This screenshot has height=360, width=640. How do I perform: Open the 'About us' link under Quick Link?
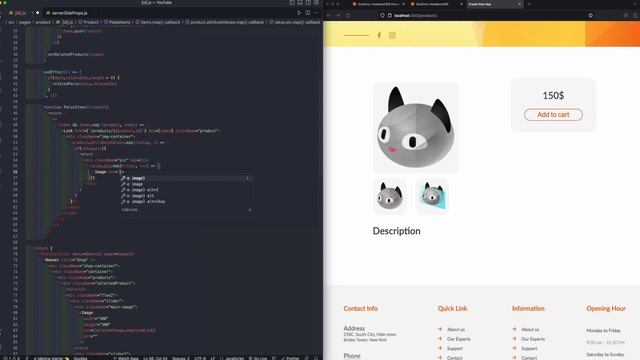tap(456, 329)
